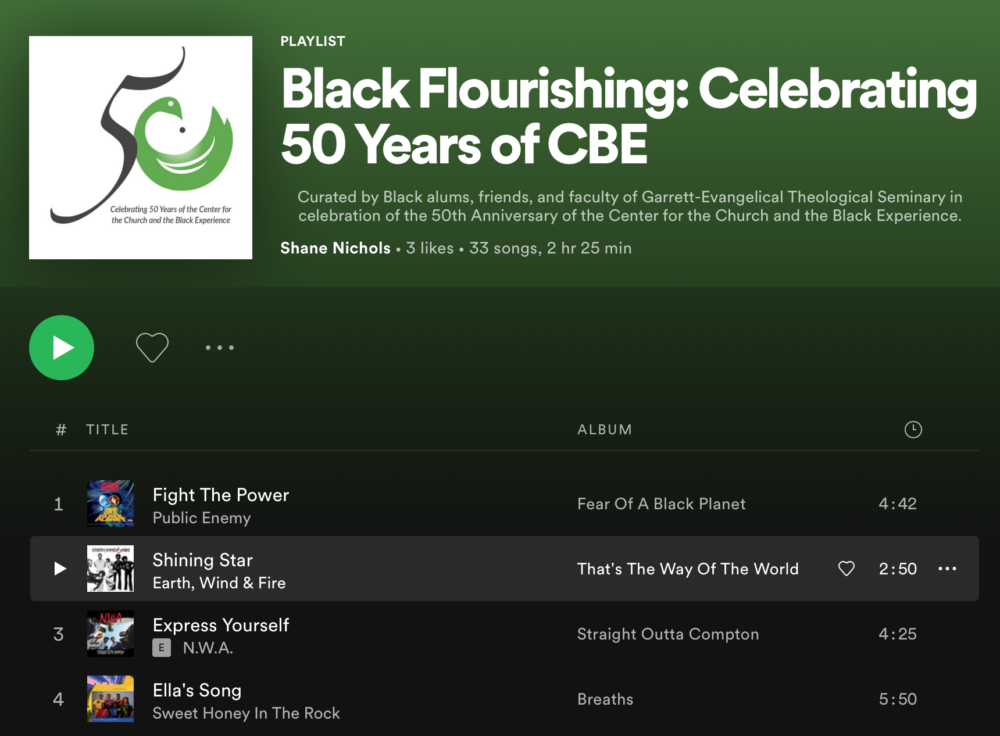This screenshot has height=736, width=1000.
Task: Open playlist more options menu
Action: (219, 348)
